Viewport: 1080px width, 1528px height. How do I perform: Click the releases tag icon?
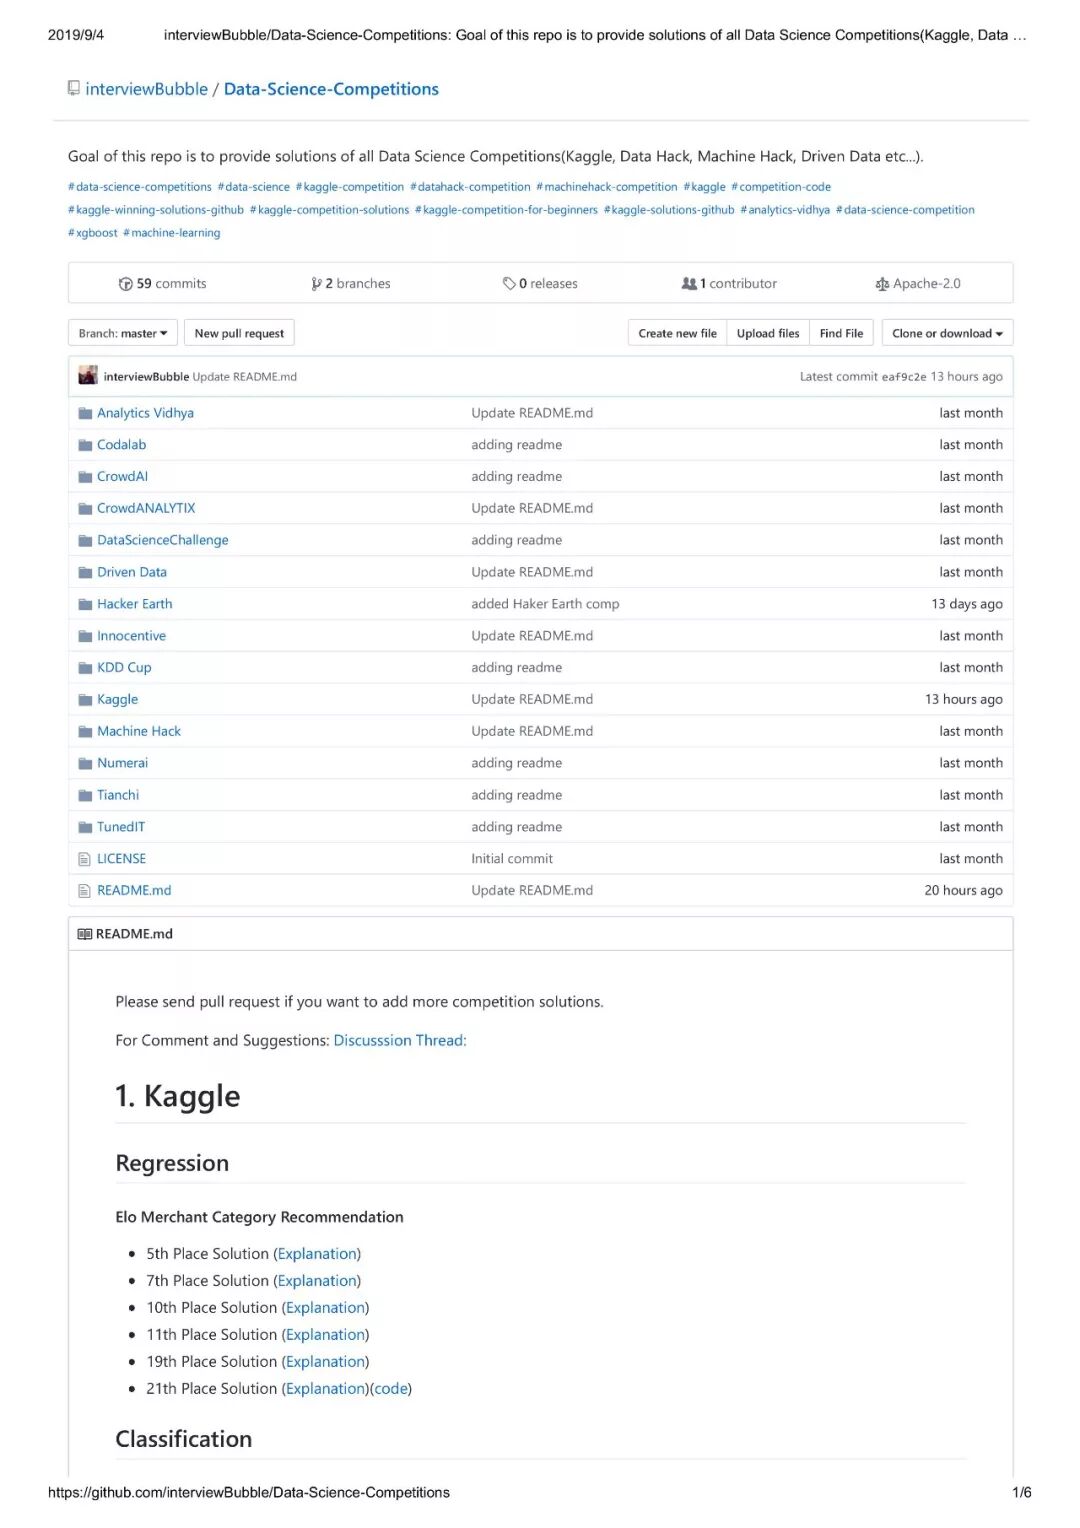coord(509,284)
